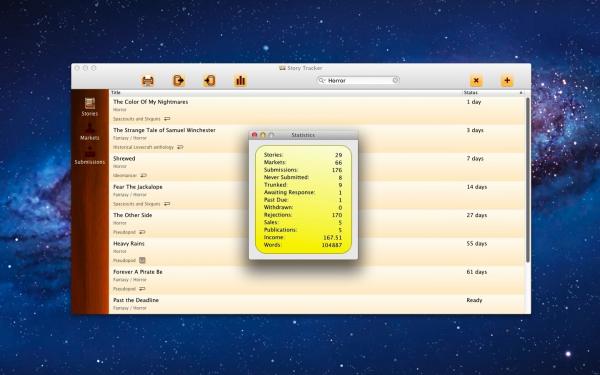Click the Withdrawn row in Statistics

pyautogui.click(x=303, y=207)
